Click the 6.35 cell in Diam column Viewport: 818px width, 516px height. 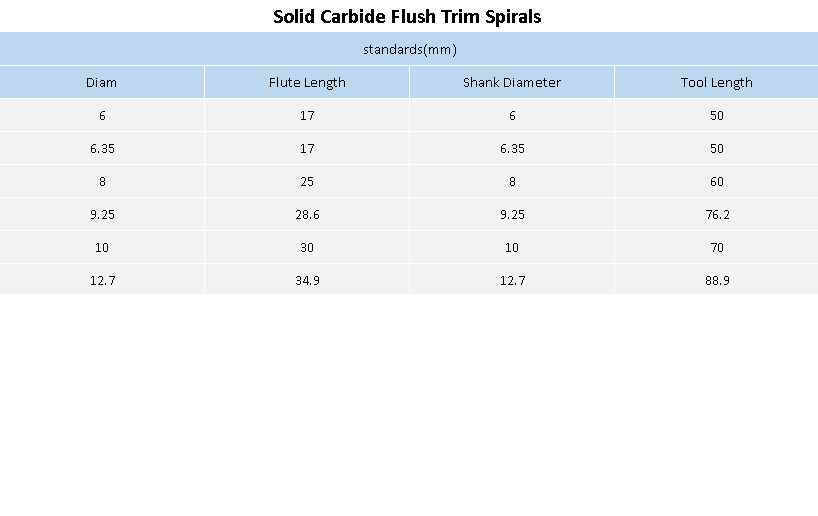click(x=102, y=148)
